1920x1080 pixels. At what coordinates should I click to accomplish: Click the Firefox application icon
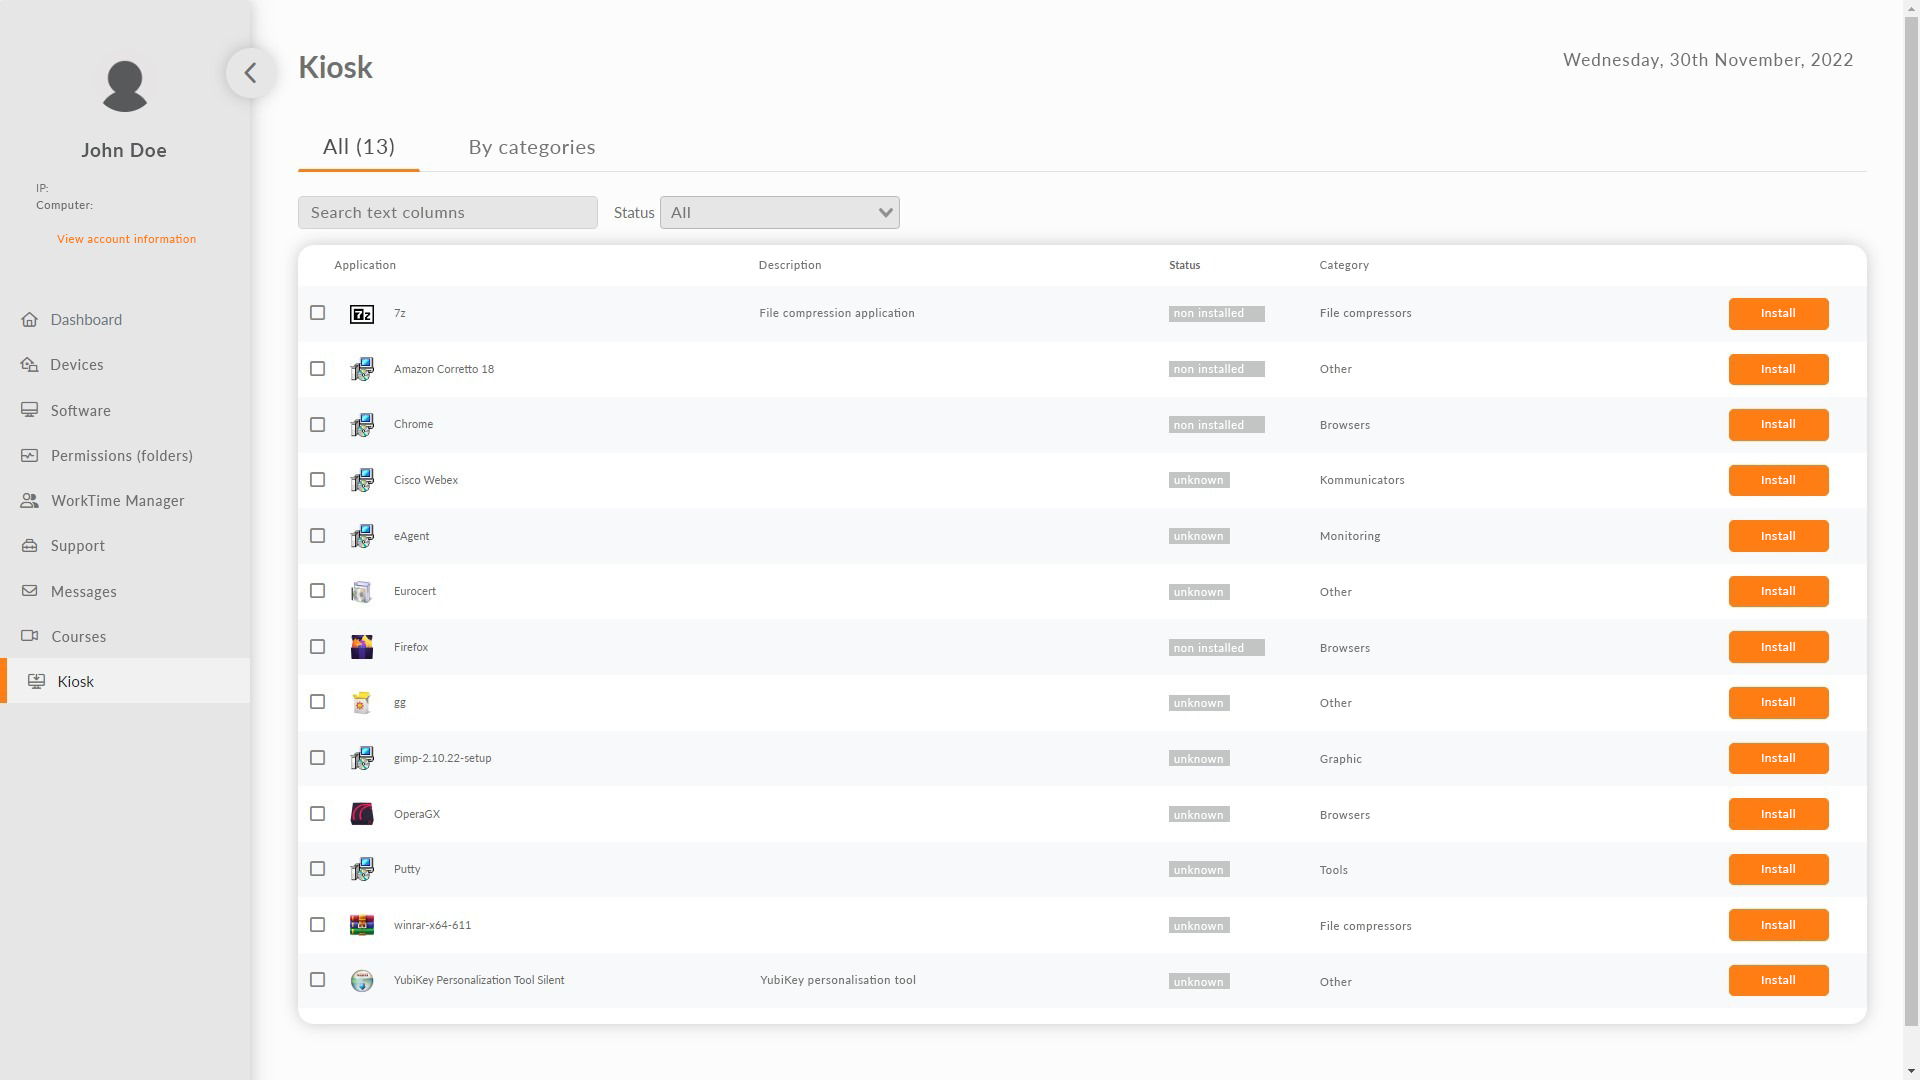pyautogui.click(x=362, y=647)
